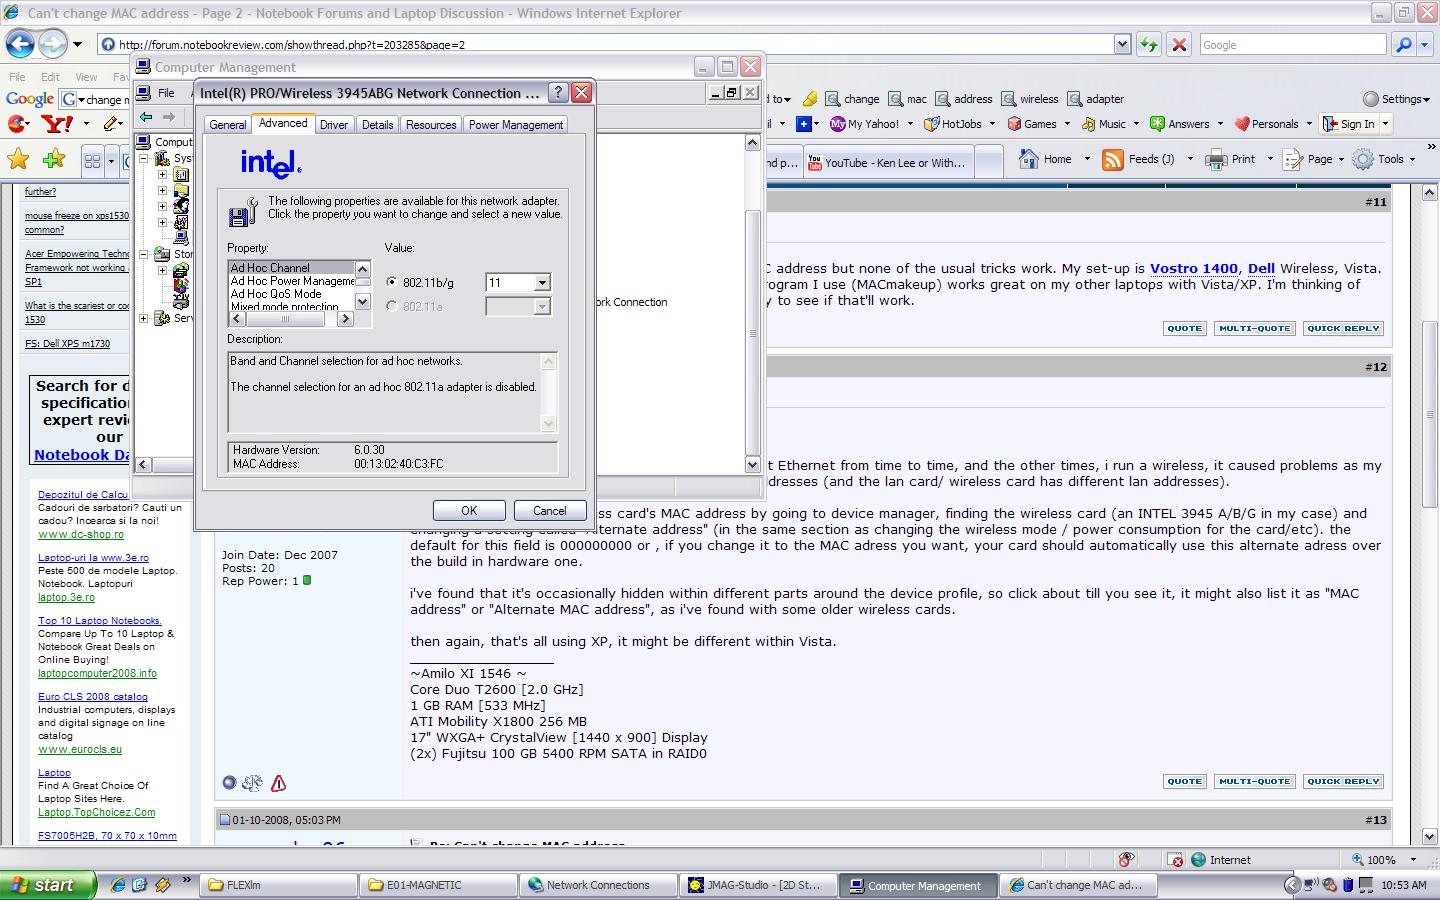Click the Google search input field
1440x900 pixels.
(1292, 44)
